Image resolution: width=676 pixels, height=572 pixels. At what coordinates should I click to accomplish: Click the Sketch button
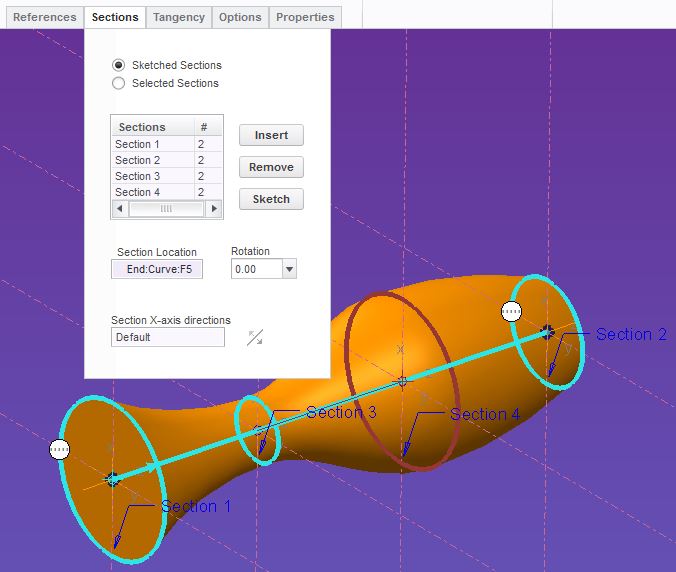(271, 199)
